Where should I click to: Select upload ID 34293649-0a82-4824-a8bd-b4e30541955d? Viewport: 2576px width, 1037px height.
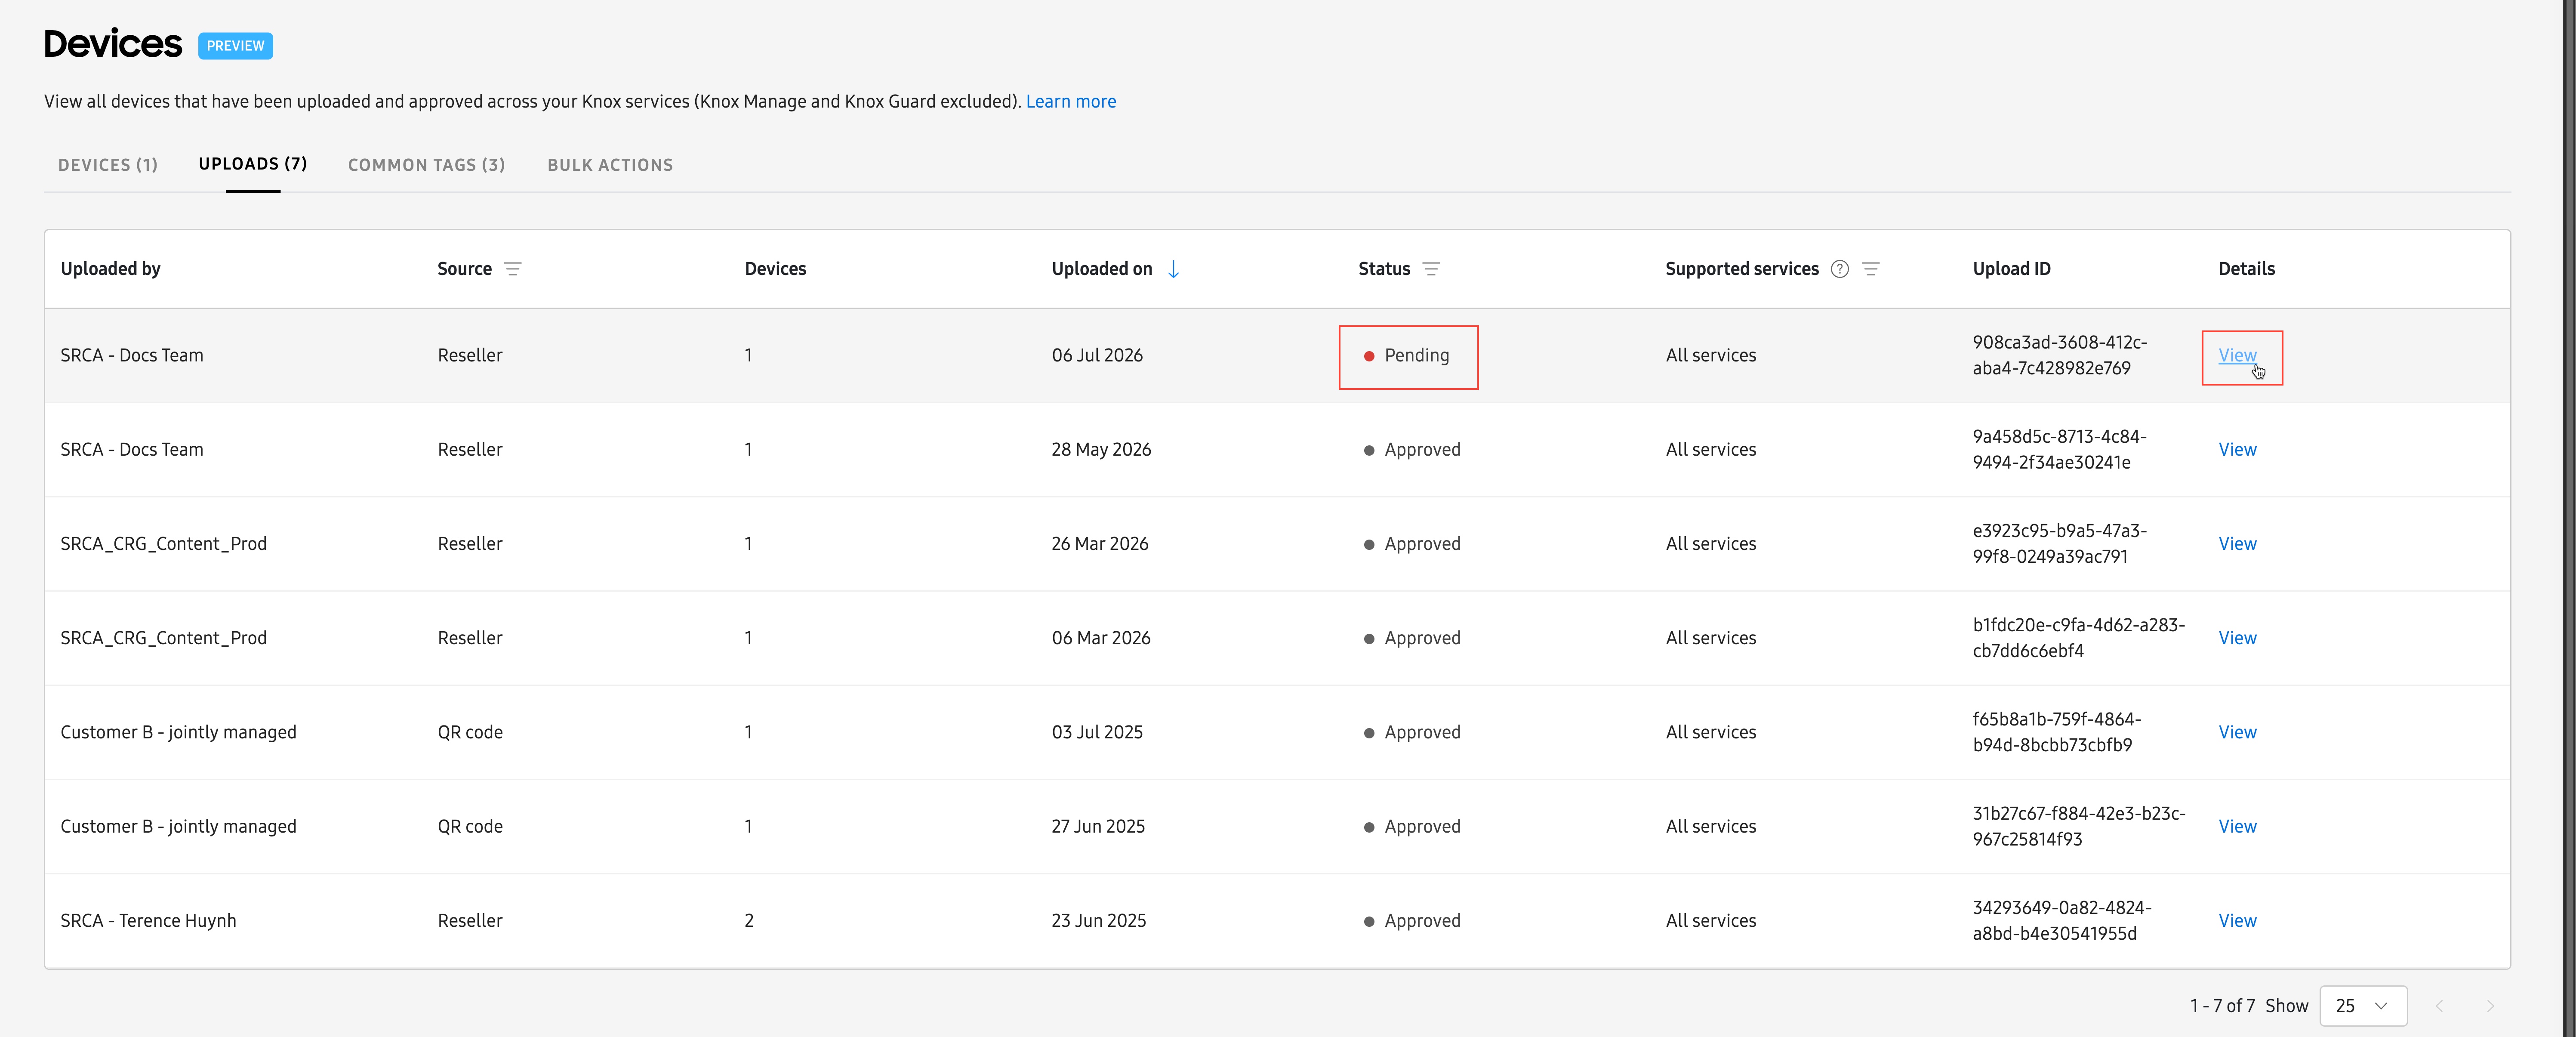(x=2061, y=921)
